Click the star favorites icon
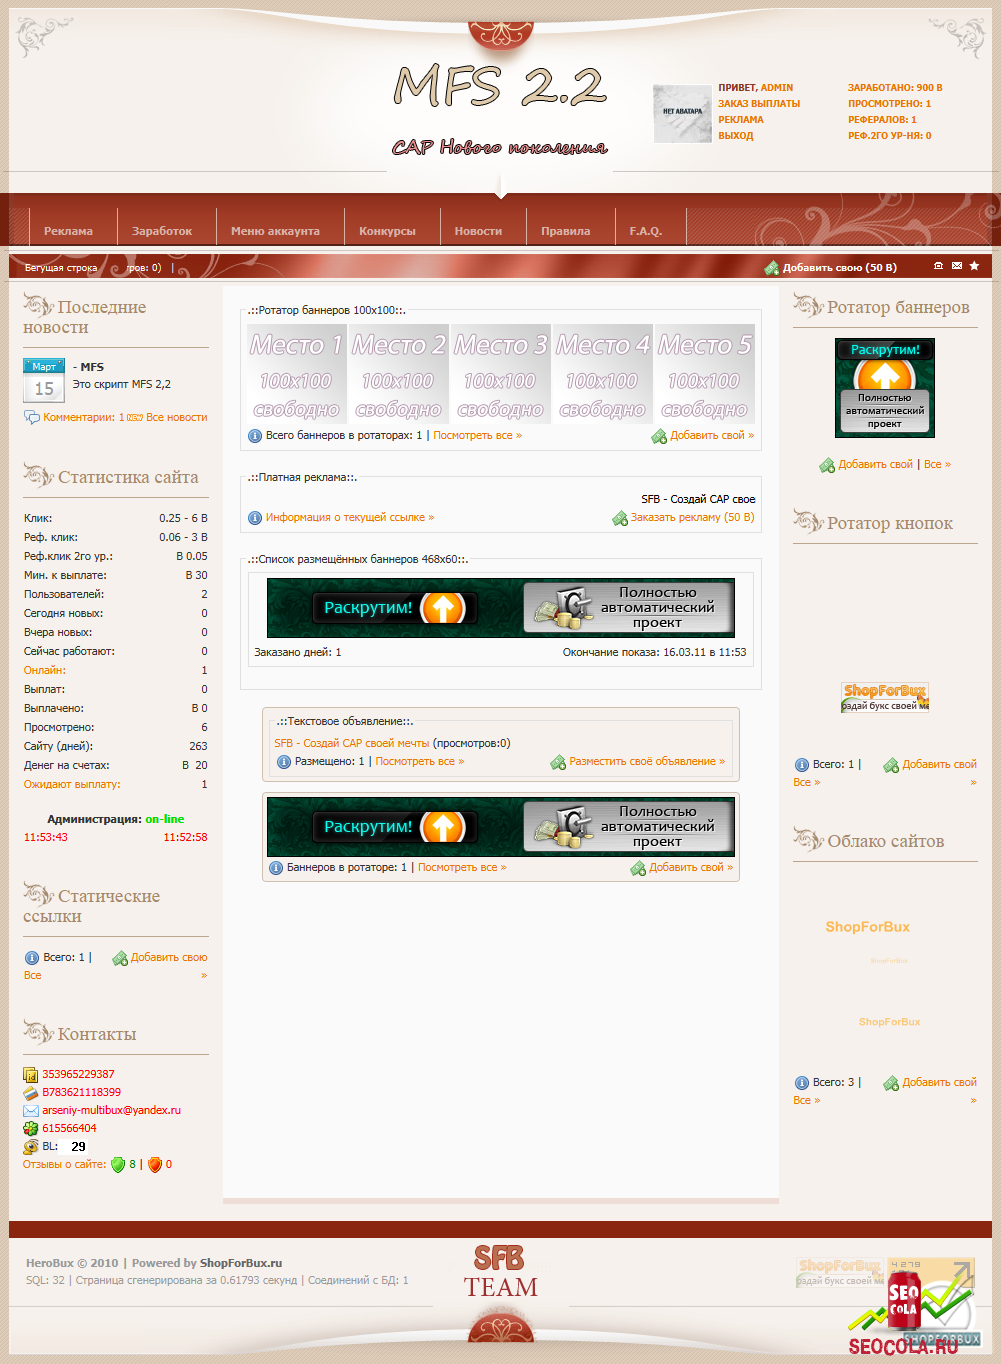1001x1364 pixels. click(974, 266)
